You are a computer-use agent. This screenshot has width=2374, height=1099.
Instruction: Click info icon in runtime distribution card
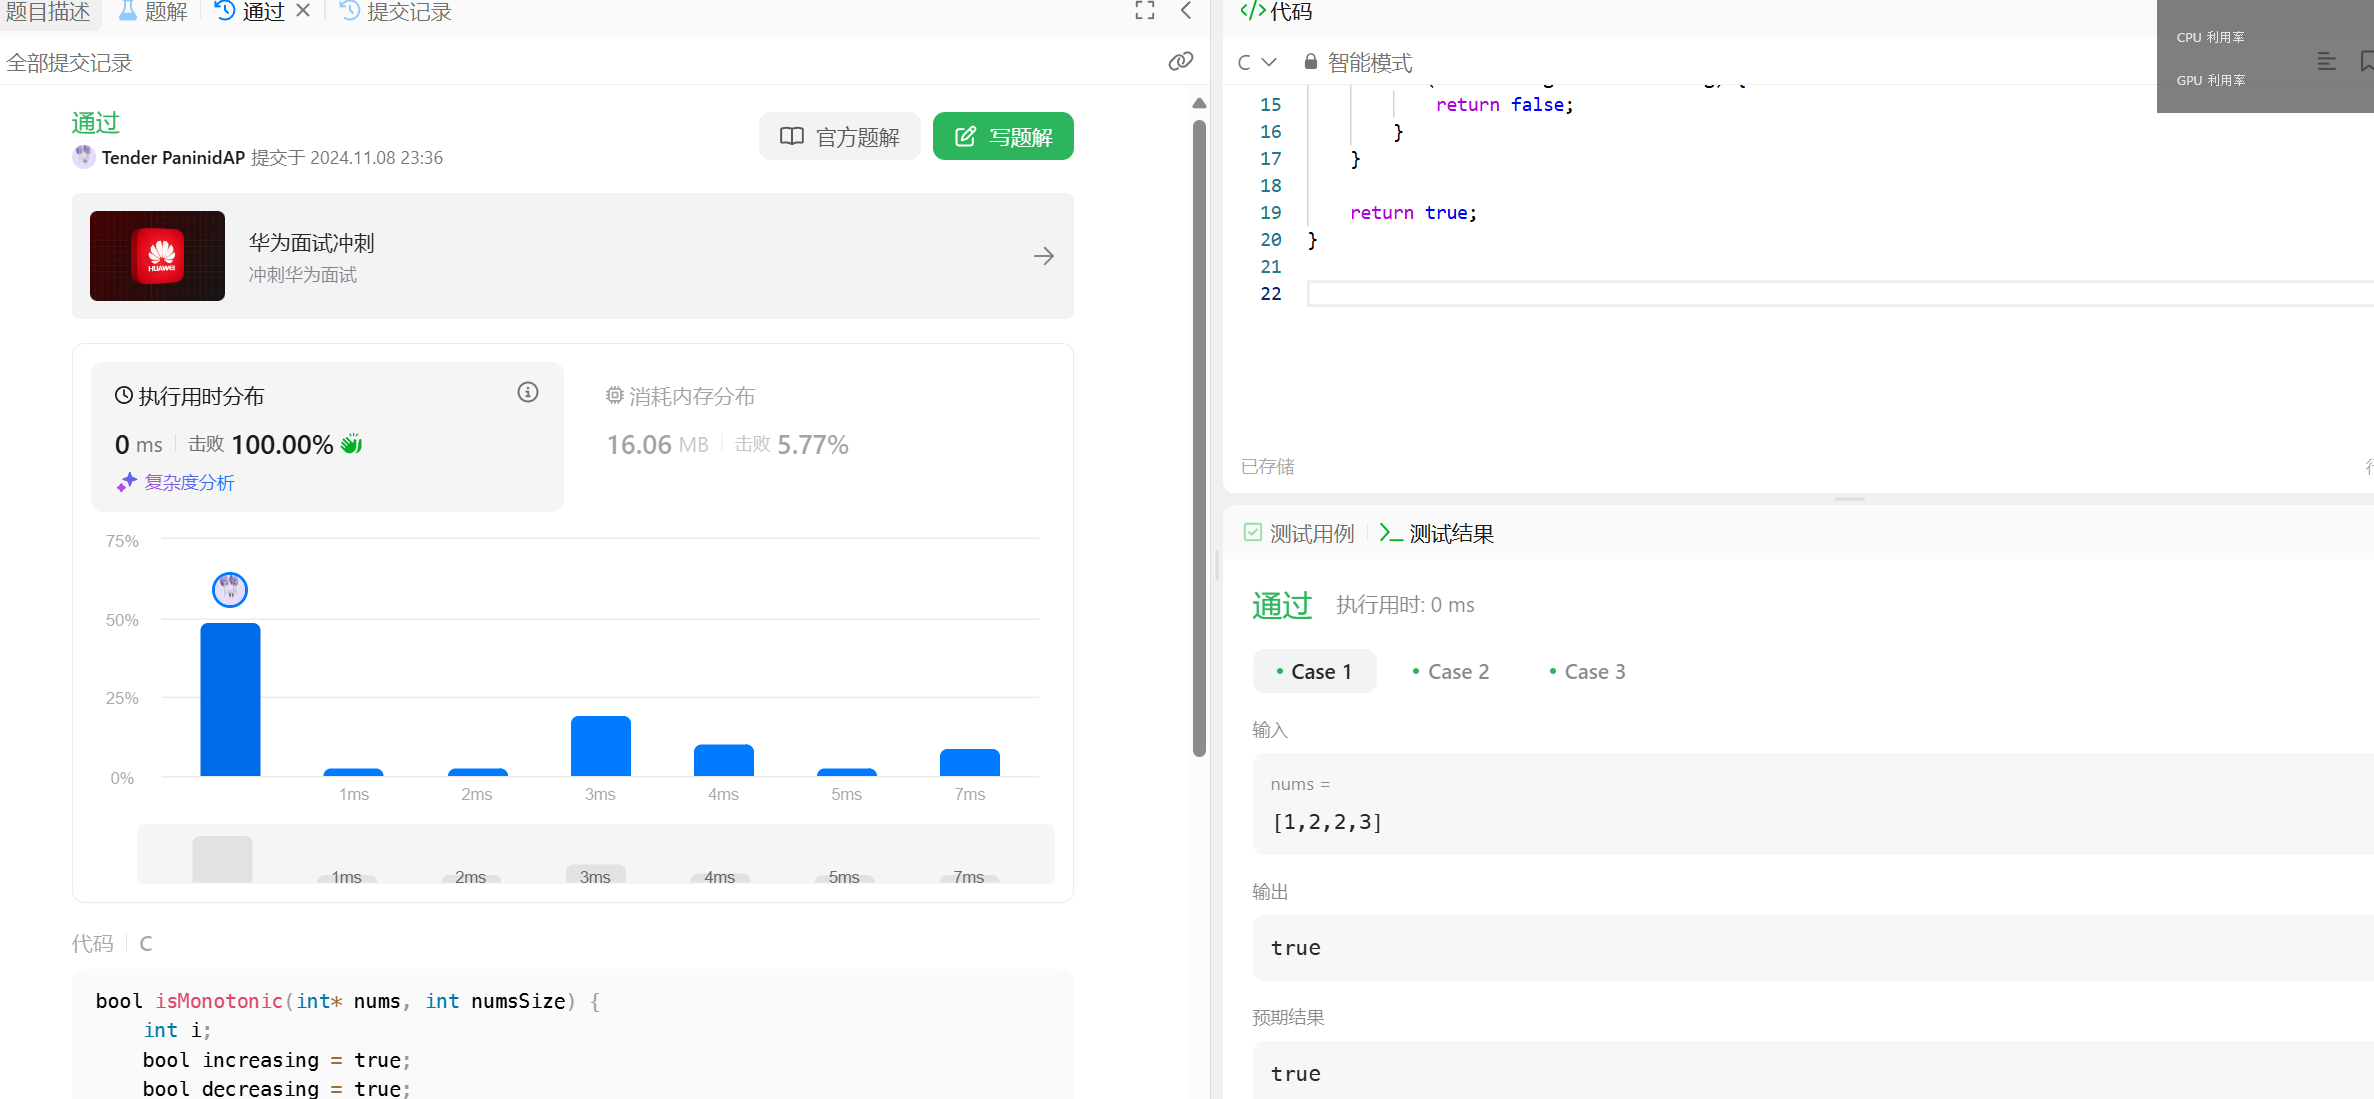click(528, 393)
